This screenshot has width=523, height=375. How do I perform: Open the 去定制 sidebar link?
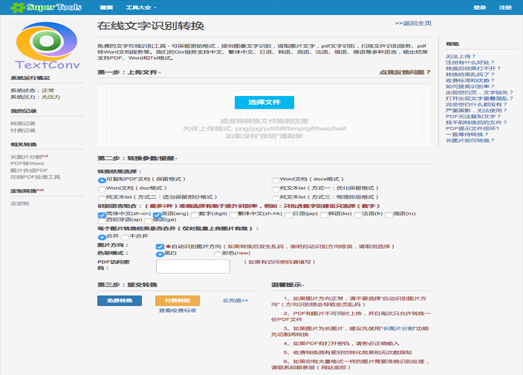[20, 204]
